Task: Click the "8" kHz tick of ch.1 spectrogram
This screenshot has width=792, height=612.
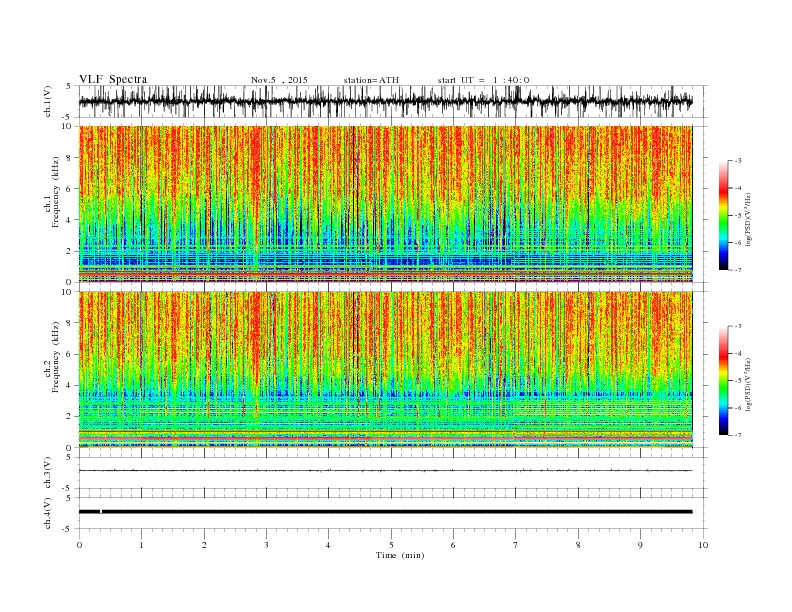Action: pos(69,158)
